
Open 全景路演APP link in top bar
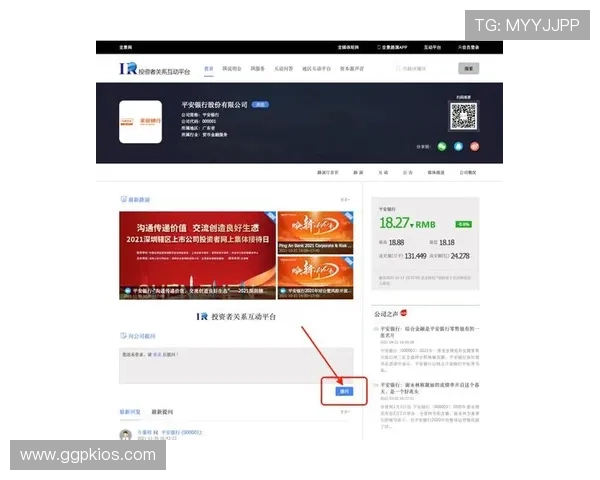coord(392,47)
